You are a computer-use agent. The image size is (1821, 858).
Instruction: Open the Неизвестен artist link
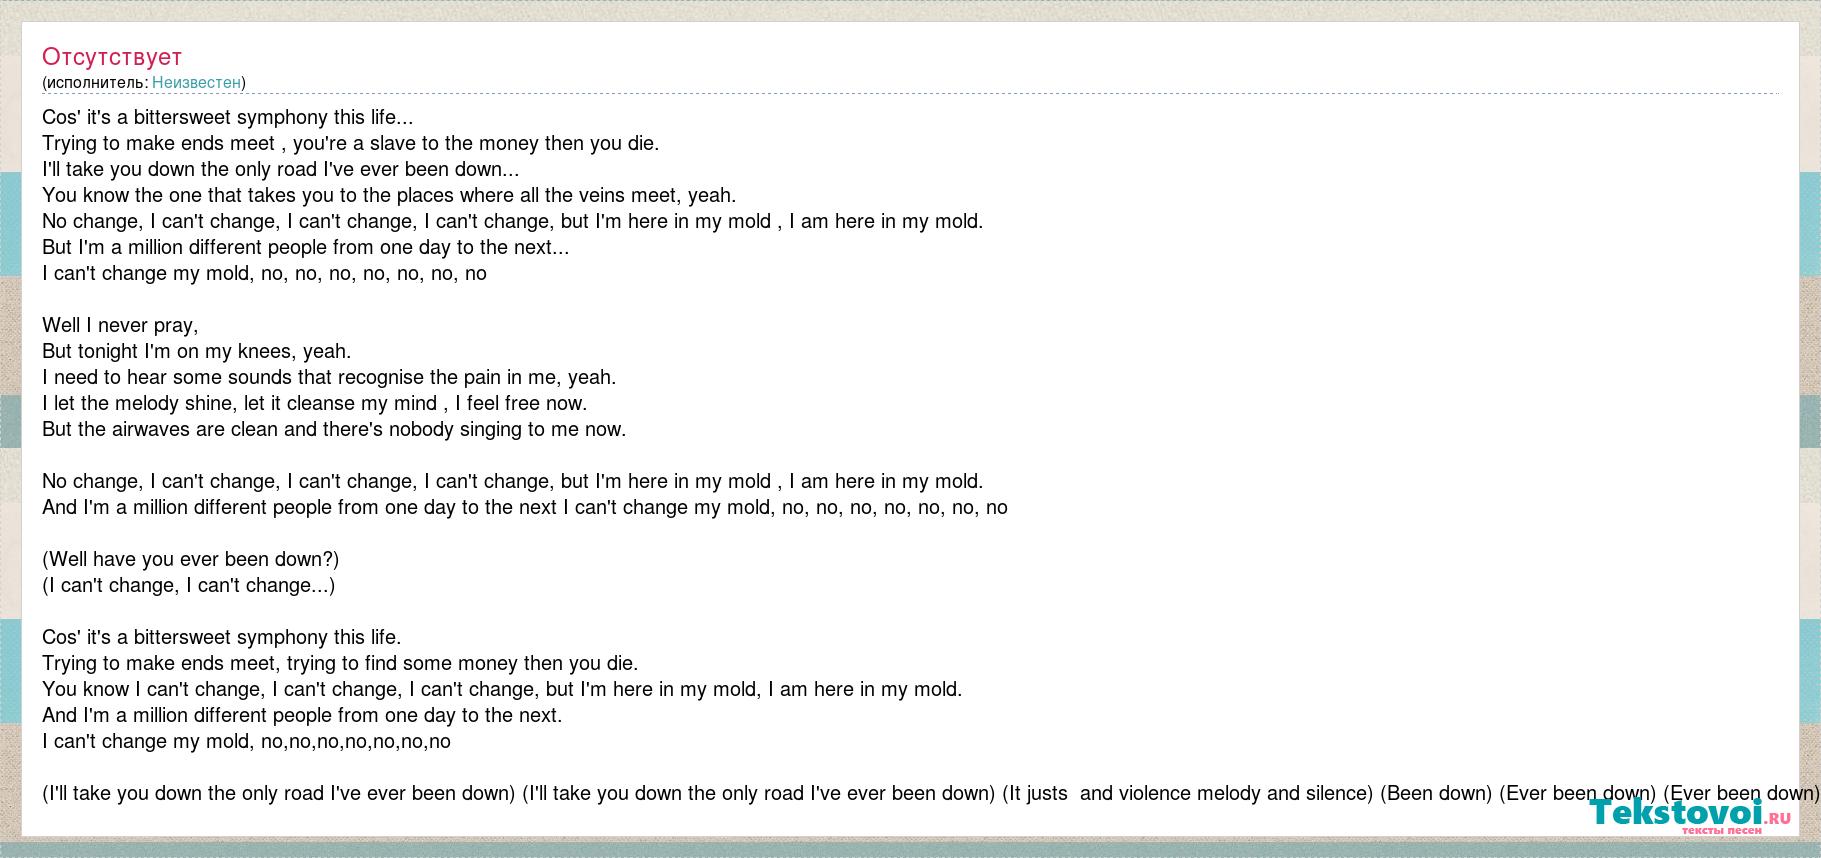click(x=197, y=82)
